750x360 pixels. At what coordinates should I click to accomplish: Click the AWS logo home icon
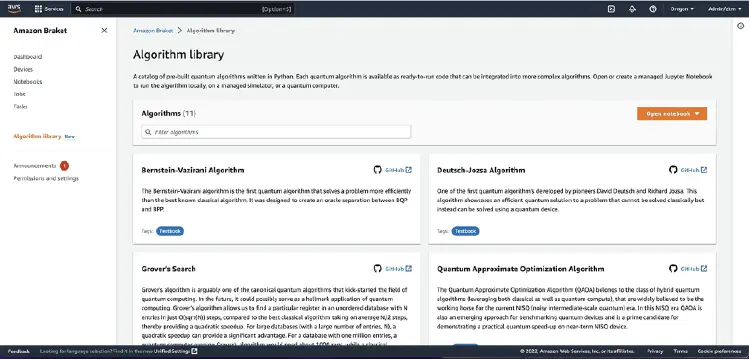click(14, 9)
